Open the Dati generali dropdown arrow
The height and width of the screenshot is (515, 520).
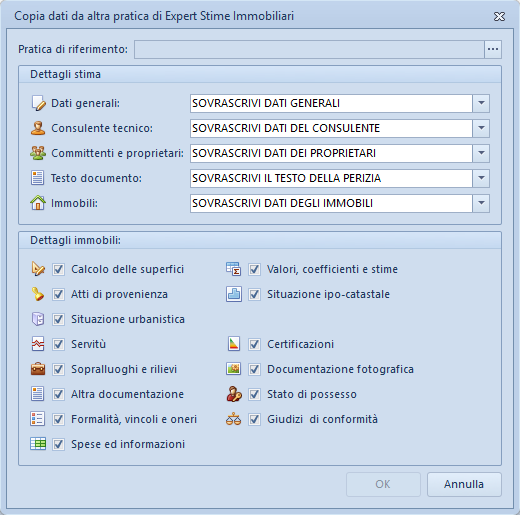click(481, 103)
